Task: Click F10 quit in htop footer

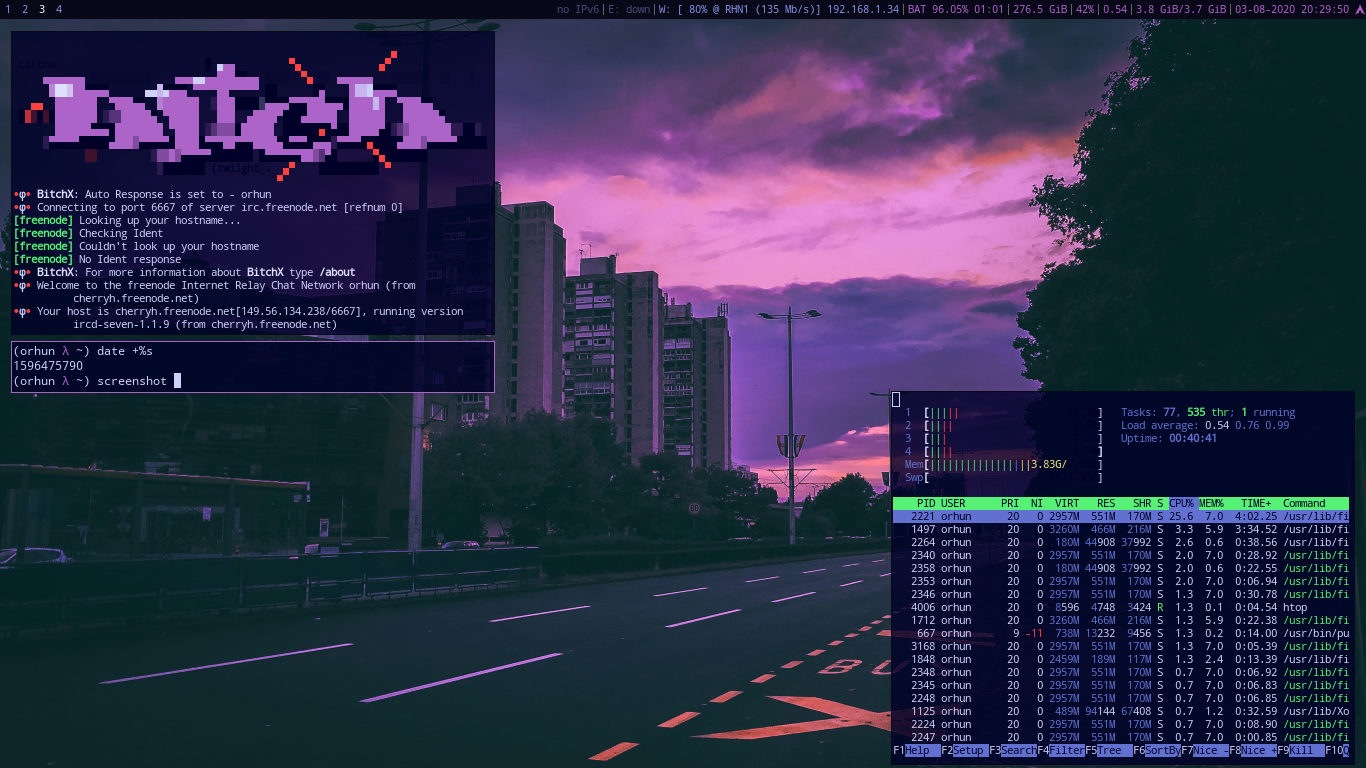Action: click(1337, 750)
